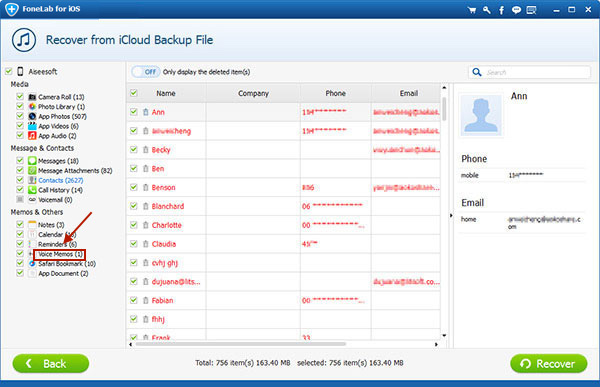Click the green Recover button
600x387 pixels.
(548, 363)
